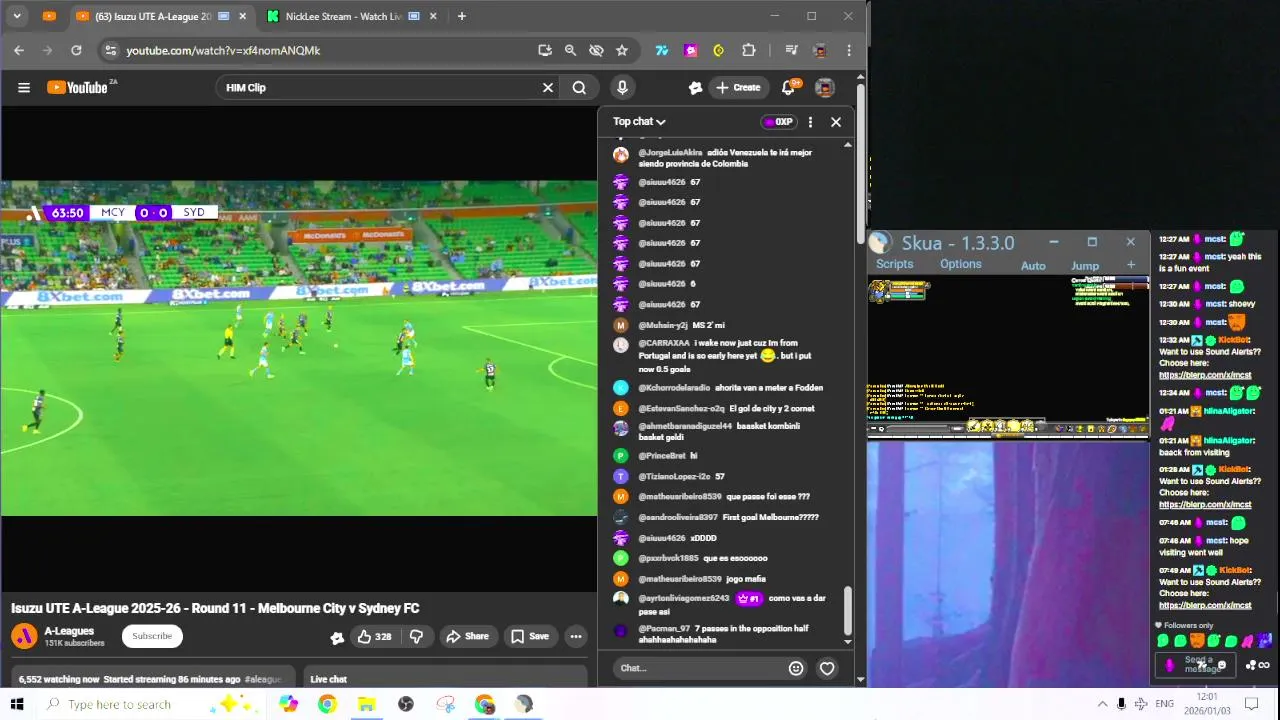Go back in Chrome

pyautogui.click(x=19, y=50)
